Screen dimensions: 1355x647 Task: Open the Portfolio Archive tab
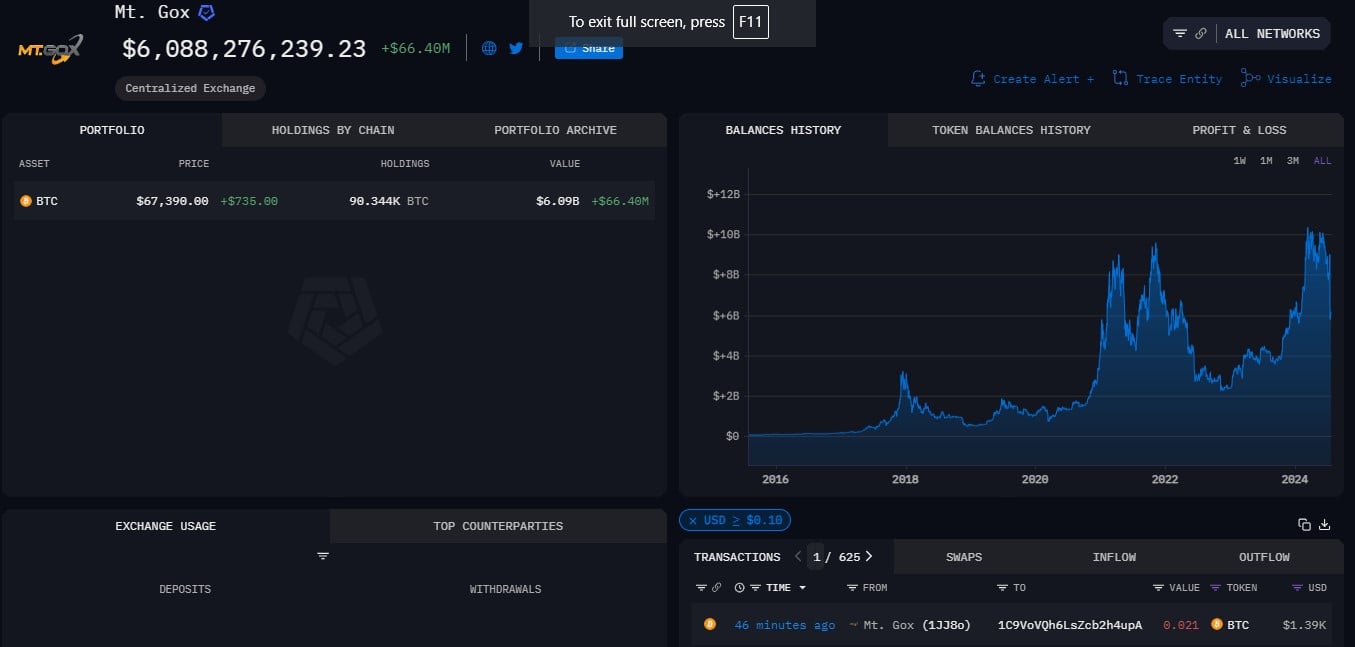(x=555, y=130)
